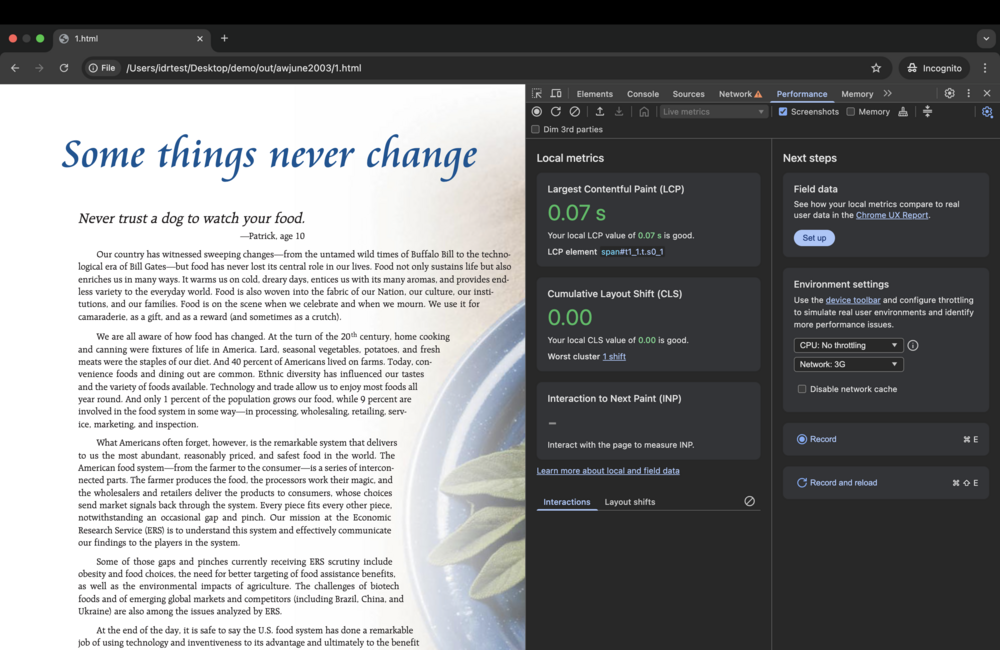Click the inspect element picker icon
1000x650 pixels.
[537, 94]
